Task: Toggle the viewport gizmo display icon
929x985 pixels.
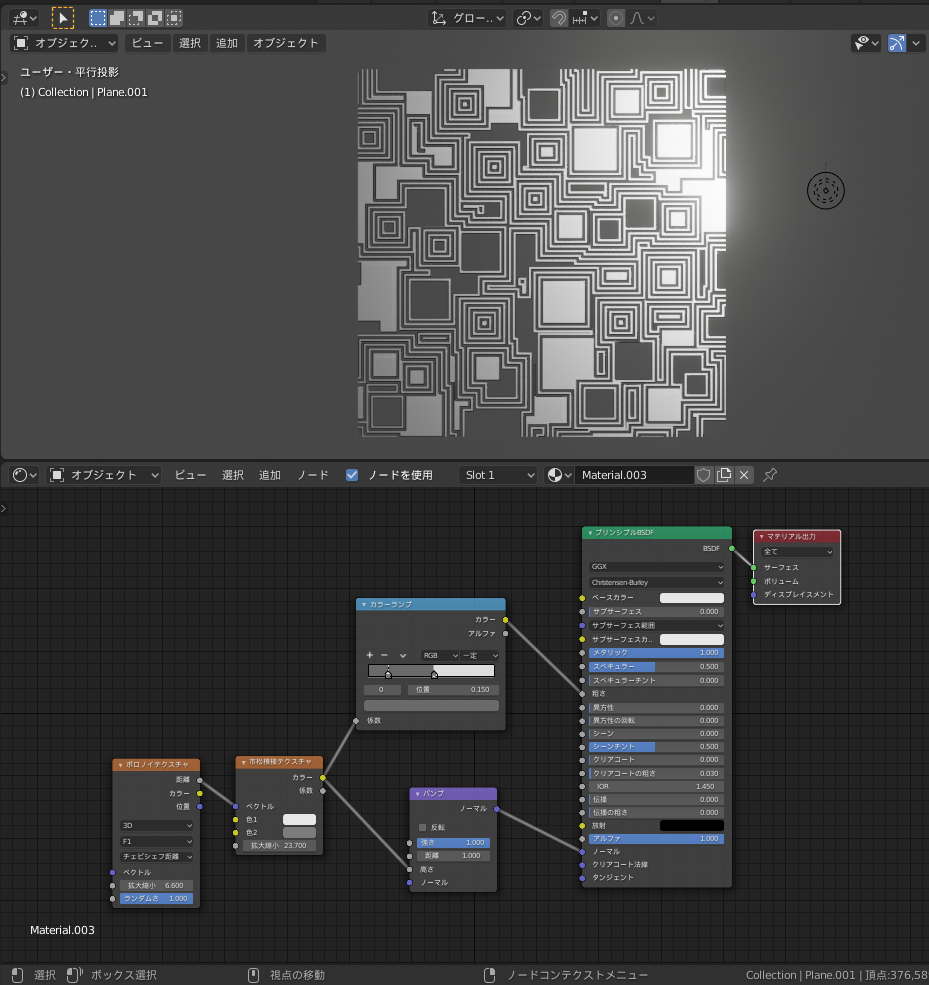Action: (897, 43)
